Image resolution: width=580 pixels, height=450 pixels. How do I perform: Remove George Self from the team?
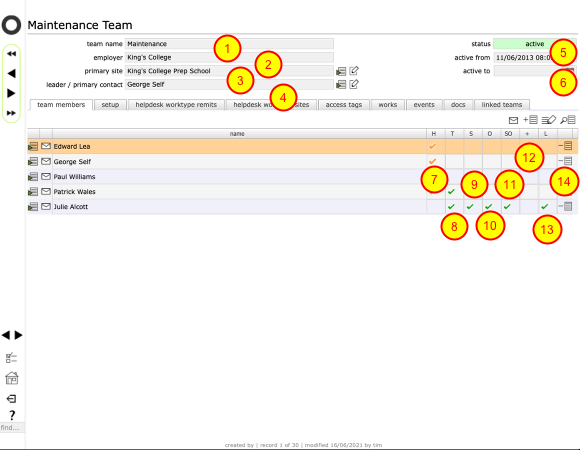coord(565,161)
